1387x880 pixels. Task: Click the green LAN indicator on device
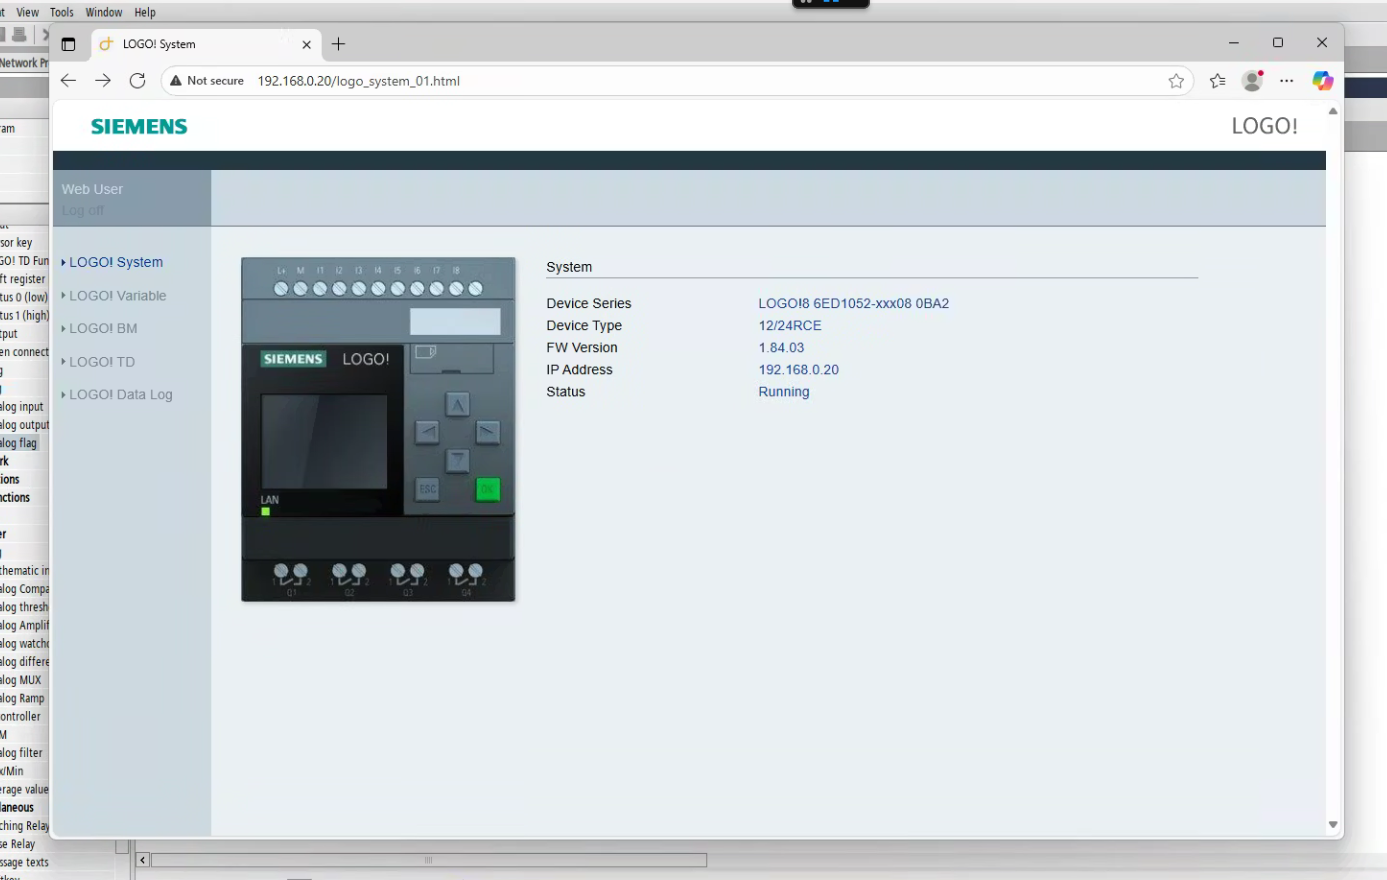click(266, 512)
